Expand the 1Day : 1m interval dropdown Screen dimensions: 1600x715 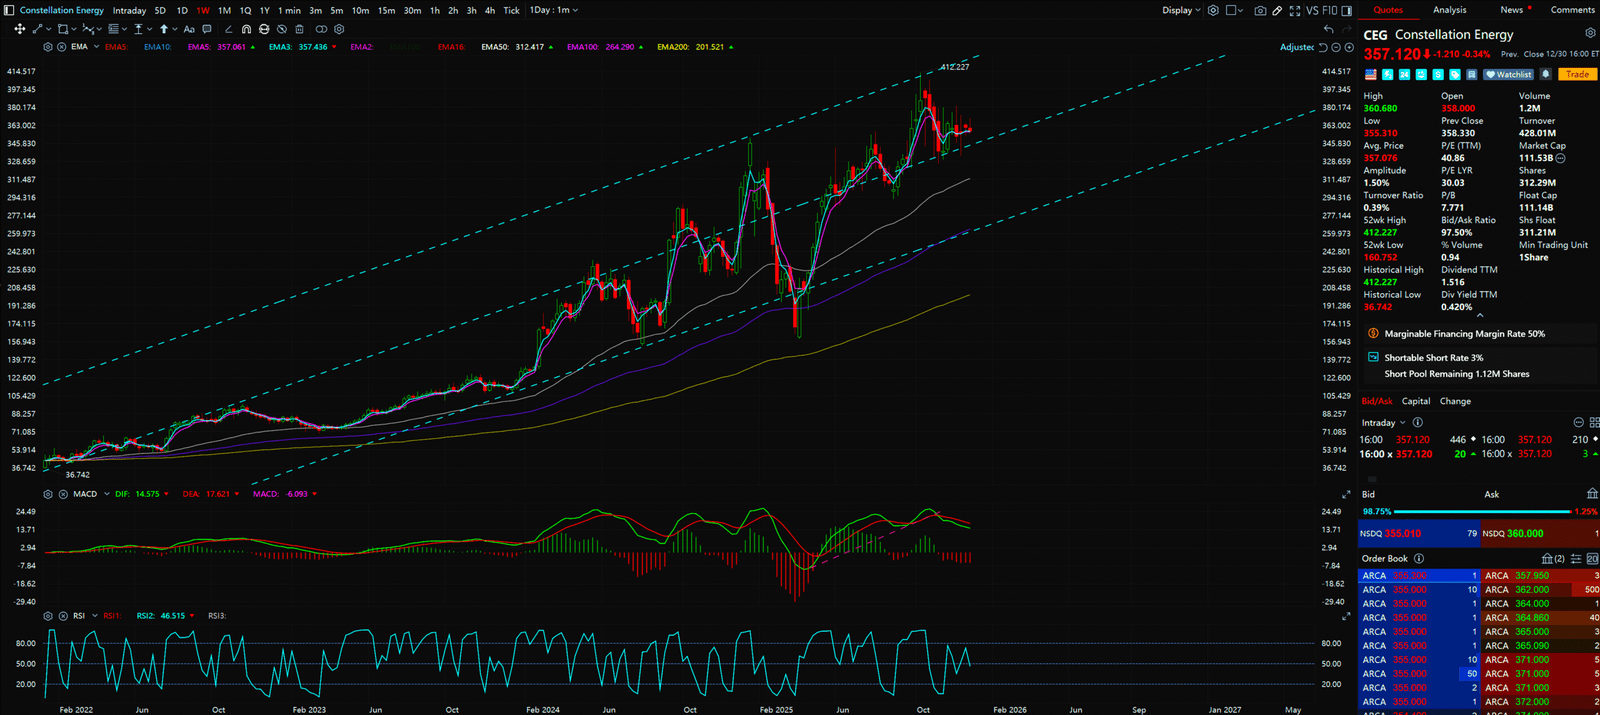[x=553, y=10]
